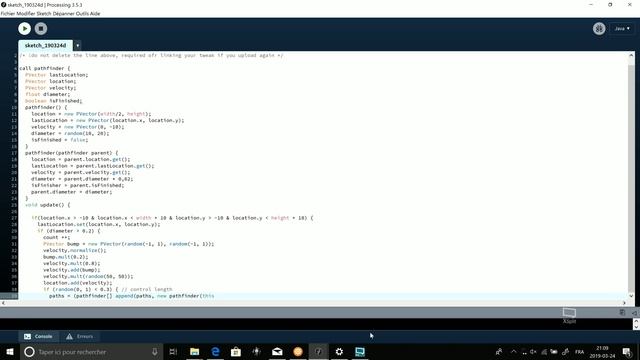Click the microphone icon in search box
Viewport: 640px width, 360px height.
(x=155, y=351)
